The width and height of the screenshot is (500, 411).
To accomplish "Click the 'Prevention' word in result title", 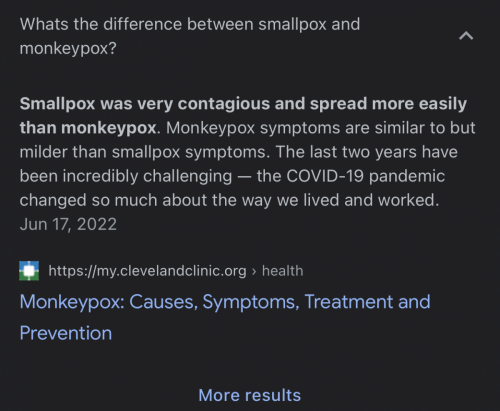I will pyautogui.click(x=66, y=333).
